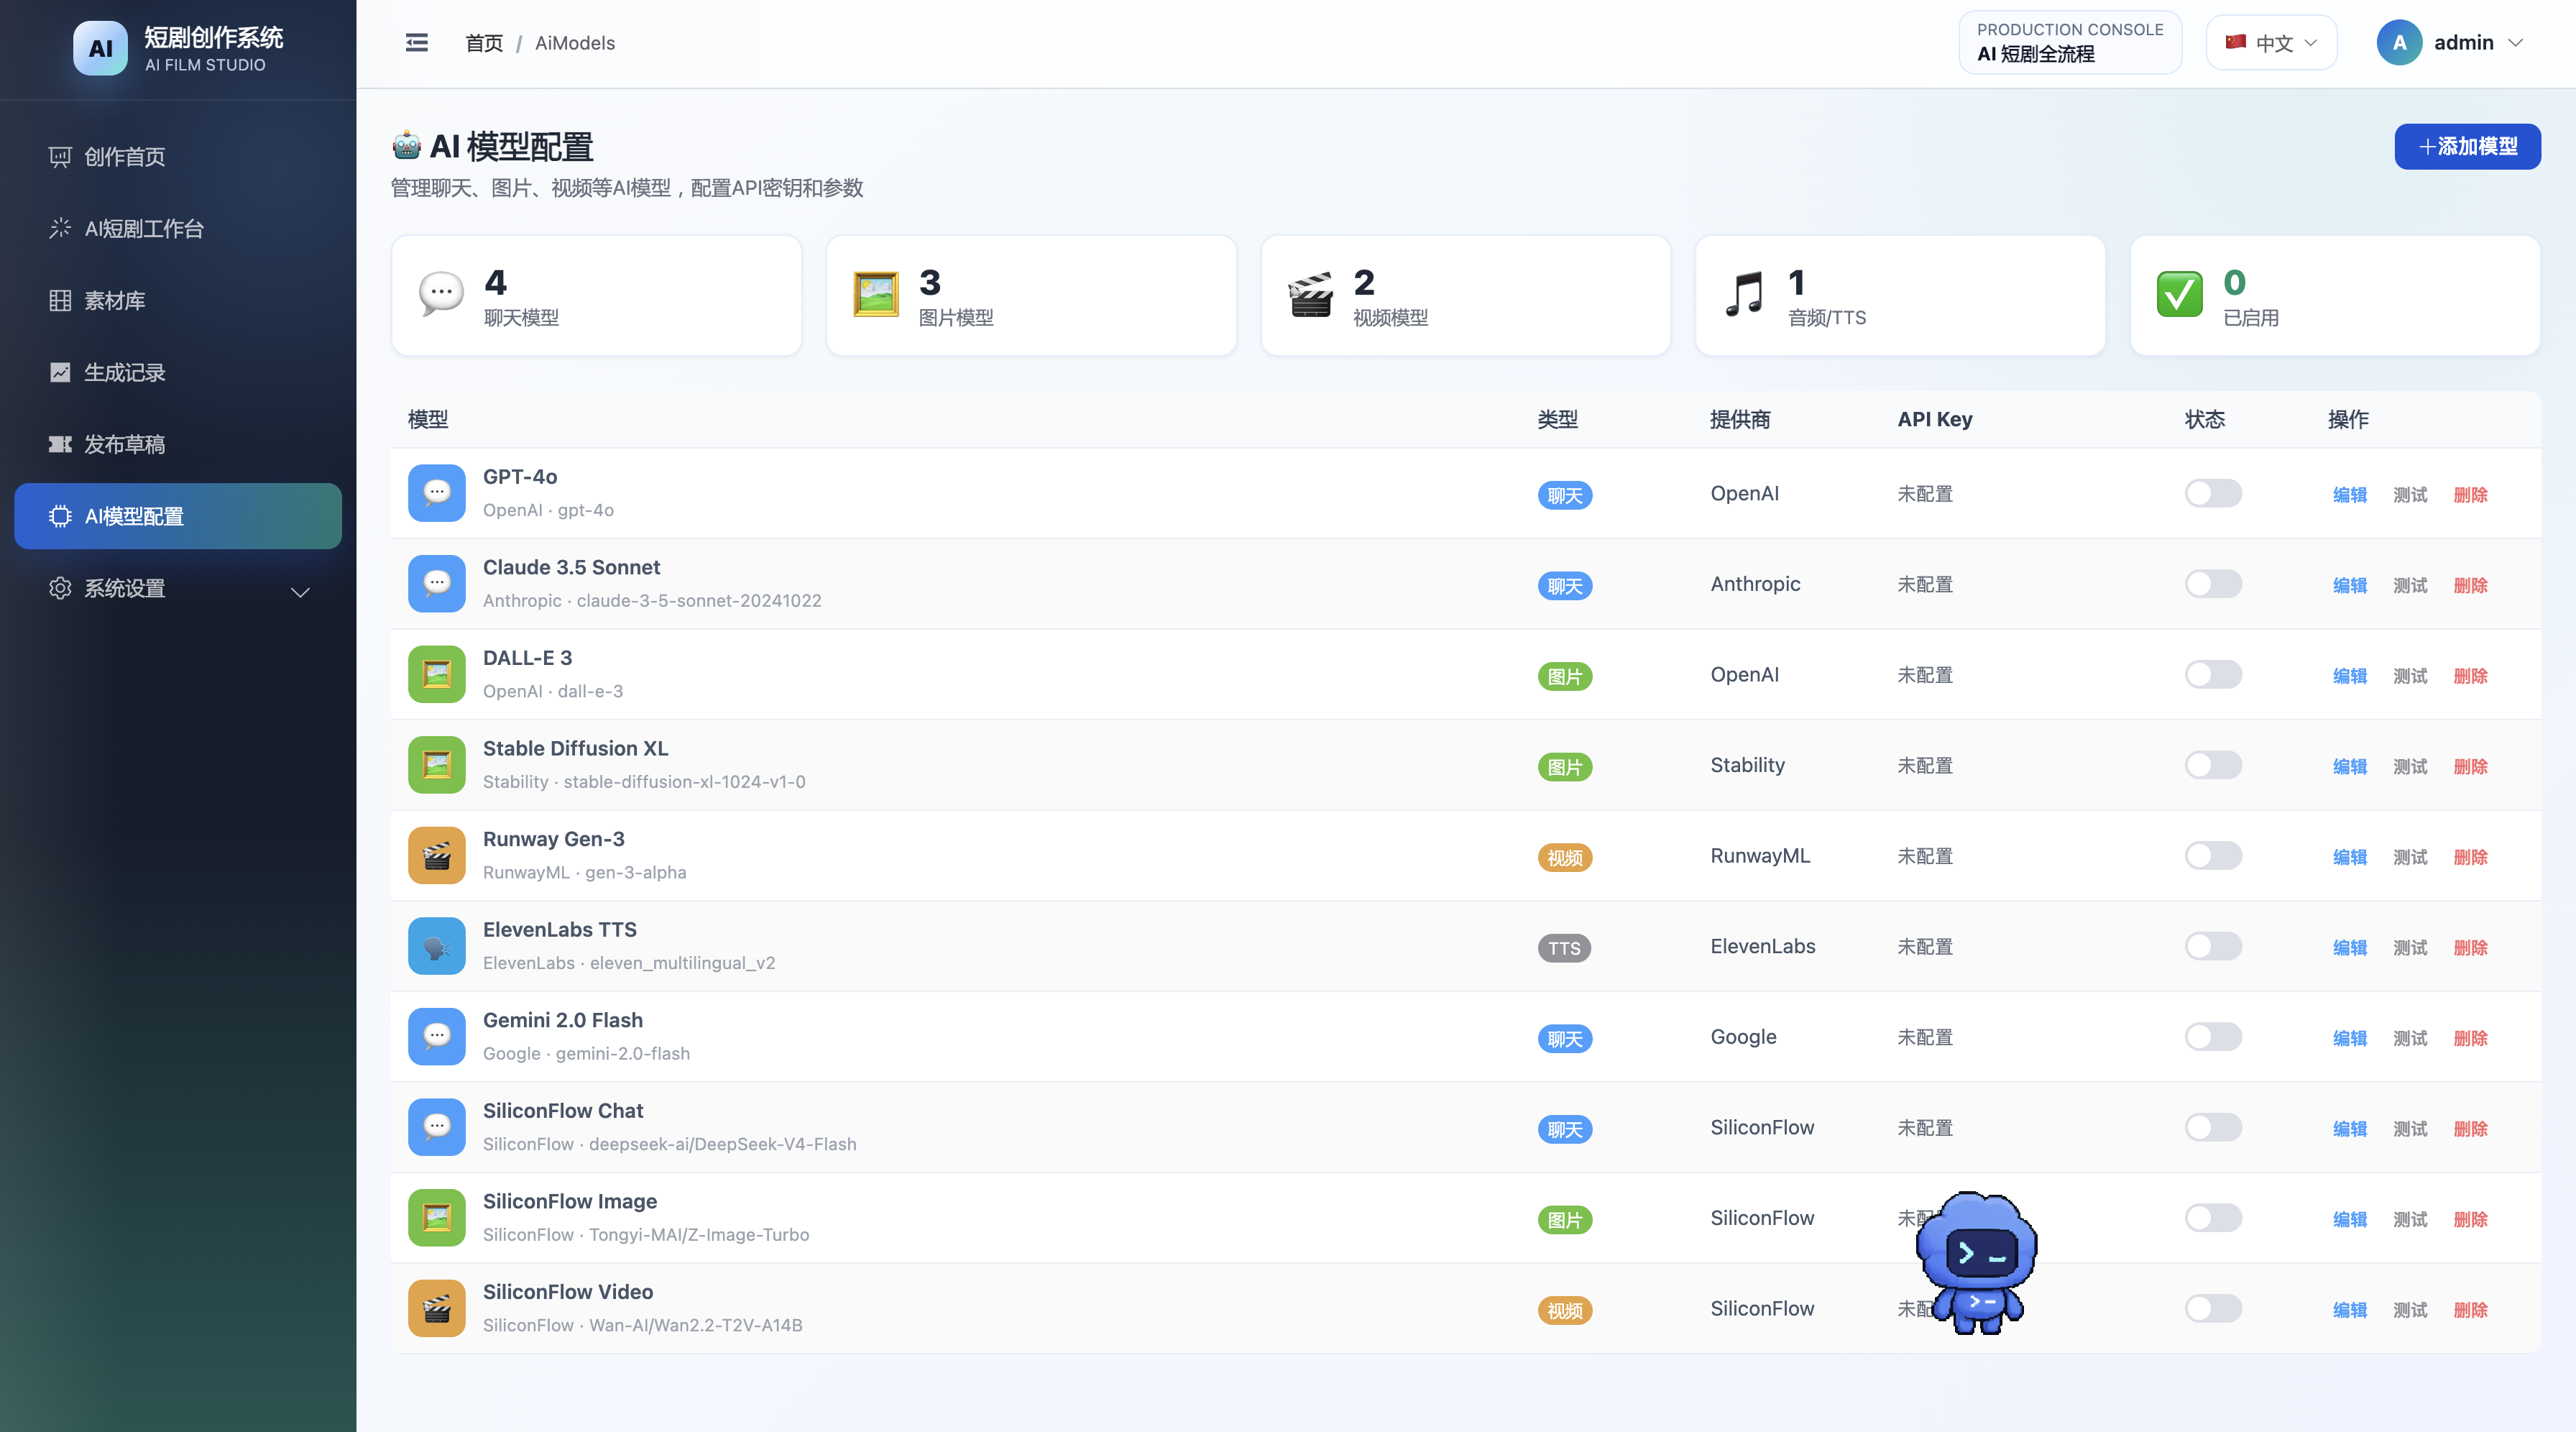Click the admin avatar circle
The image size is (2576, 1432).
tap(2399, 43)
